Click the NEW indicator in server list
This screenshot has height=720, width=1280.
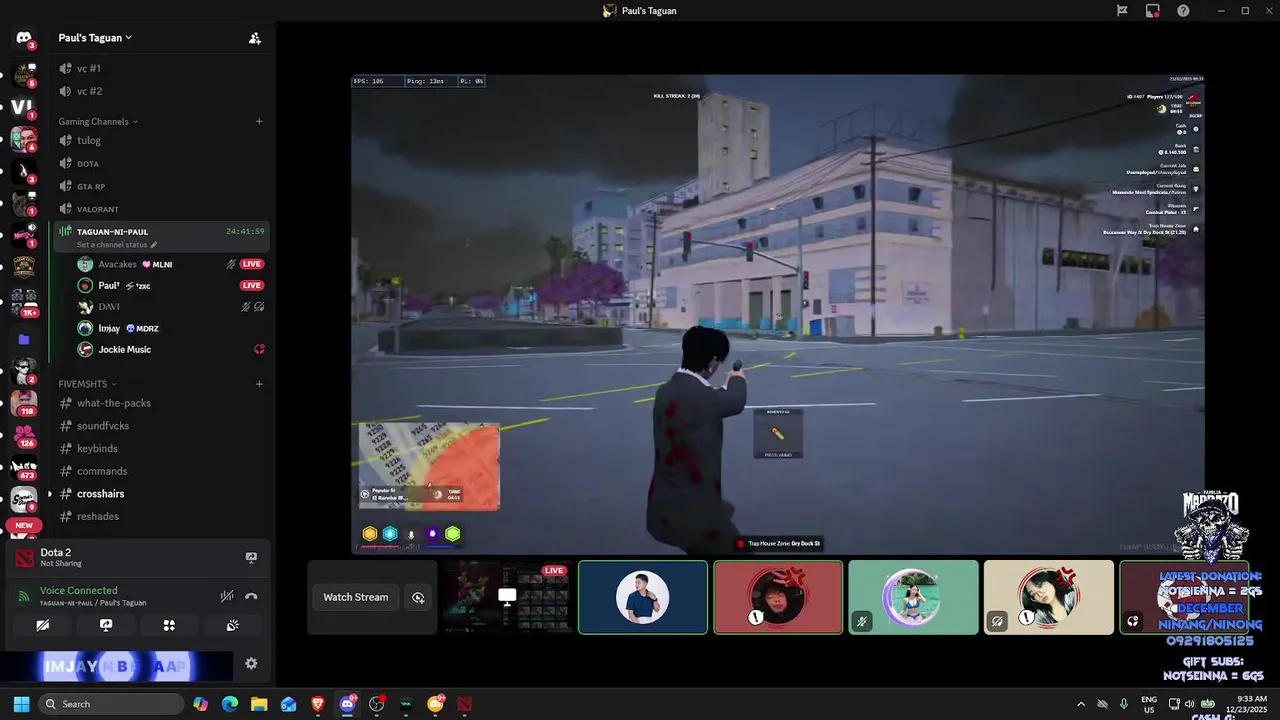tap(24, 525)
